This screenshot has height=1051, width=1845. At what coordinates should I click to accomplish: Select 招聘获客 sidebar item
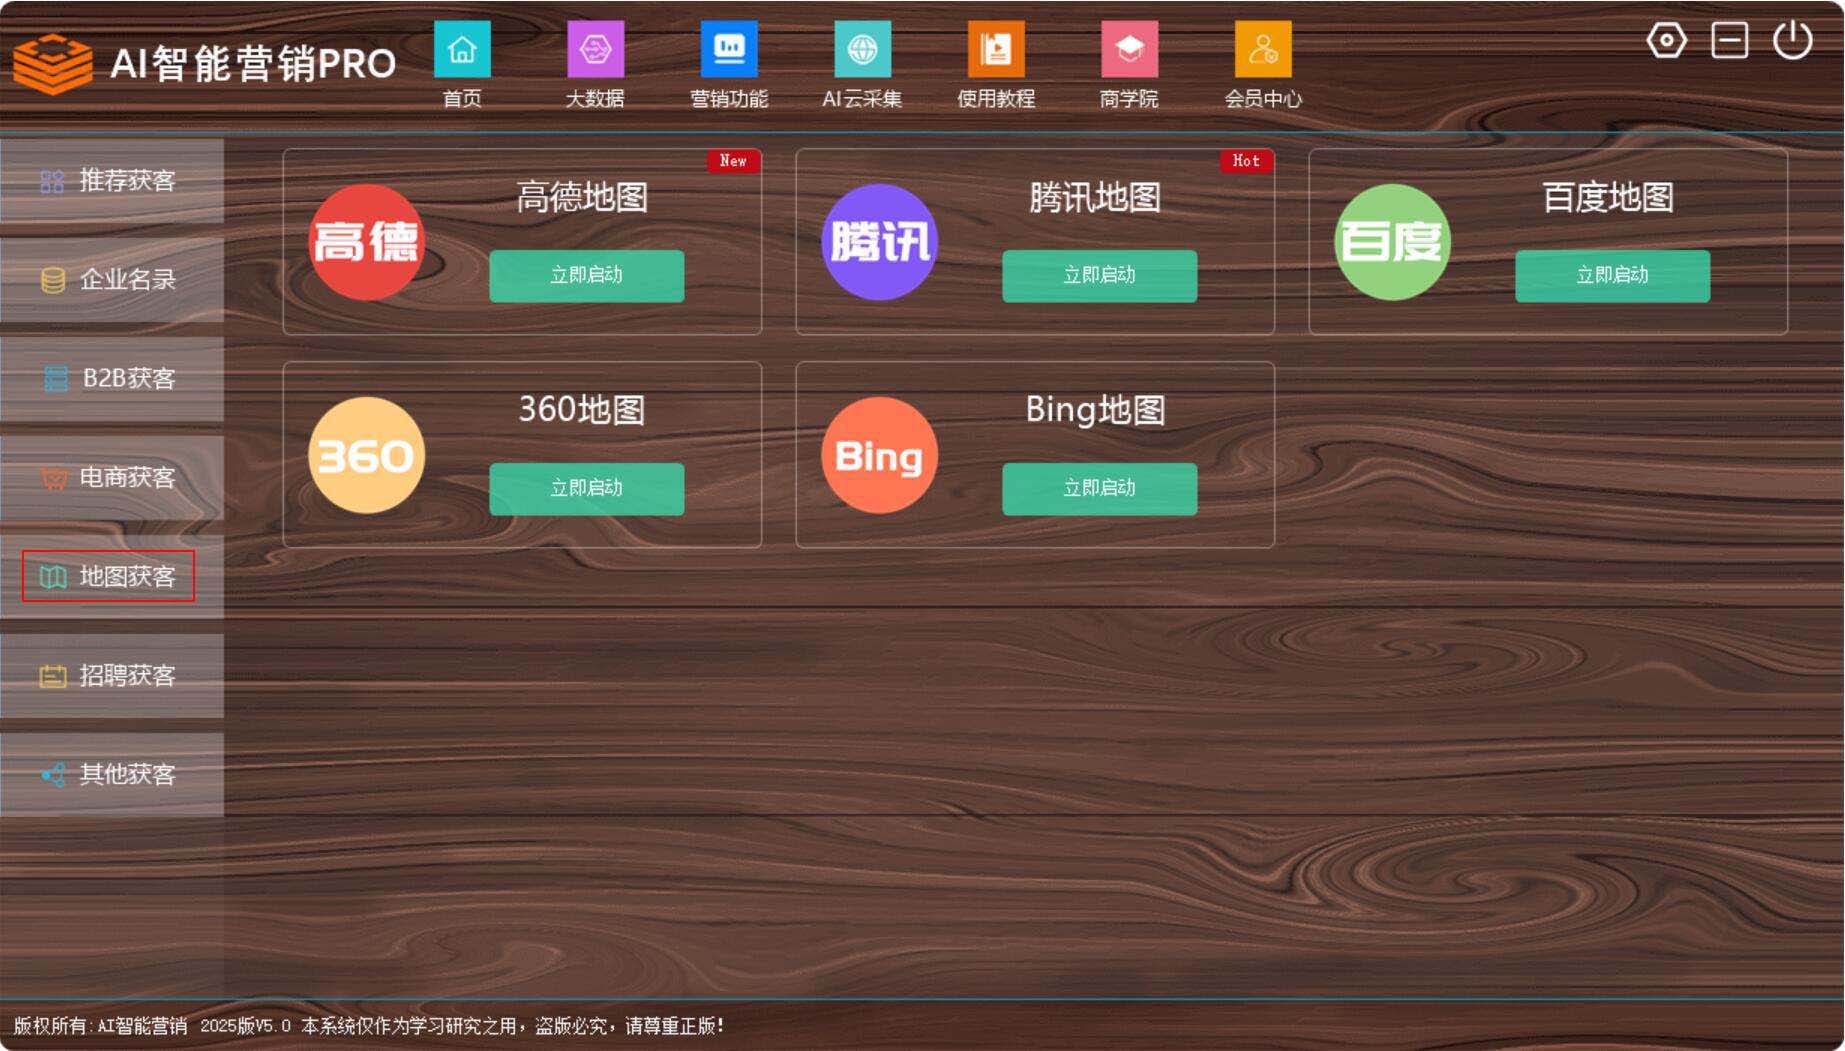click(x=111, y=676)
